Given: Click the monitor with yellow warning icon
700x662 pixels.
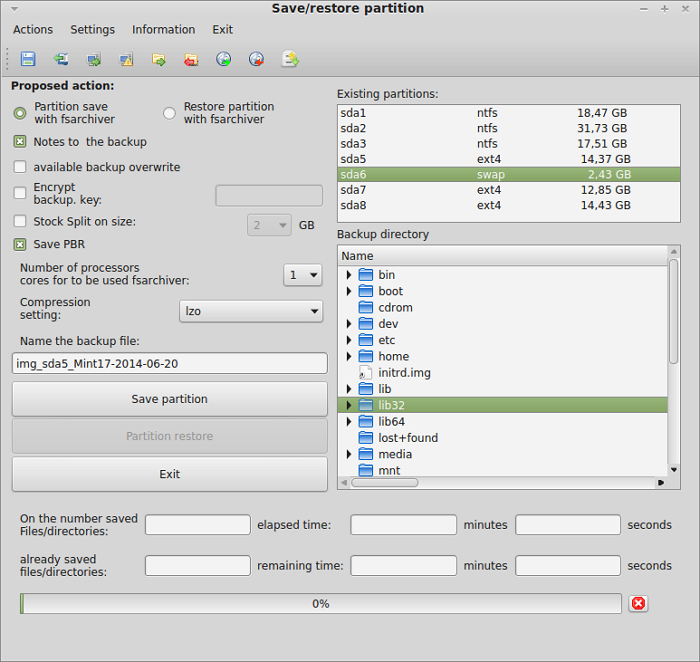Looking at the screenshot, I should click(126, 59).
